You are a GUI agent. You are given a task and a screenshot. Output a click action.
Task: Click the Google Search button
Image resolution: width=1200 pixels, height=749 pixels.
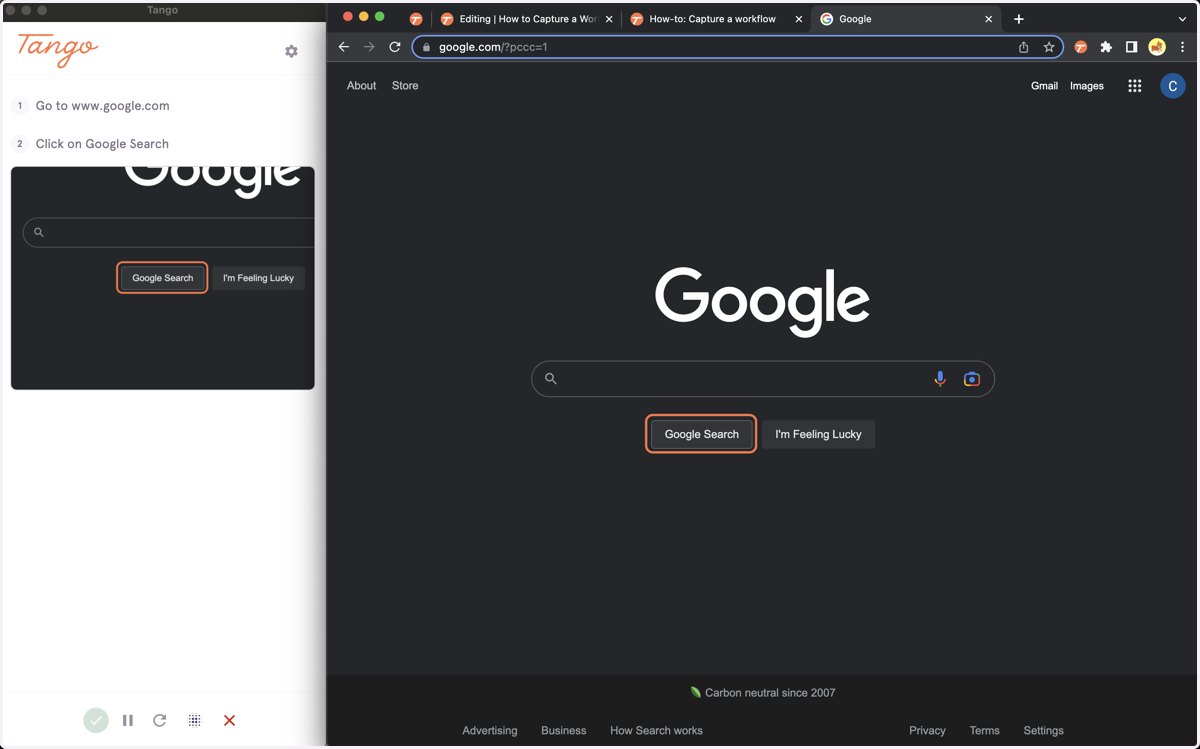(x=701, y=434)
